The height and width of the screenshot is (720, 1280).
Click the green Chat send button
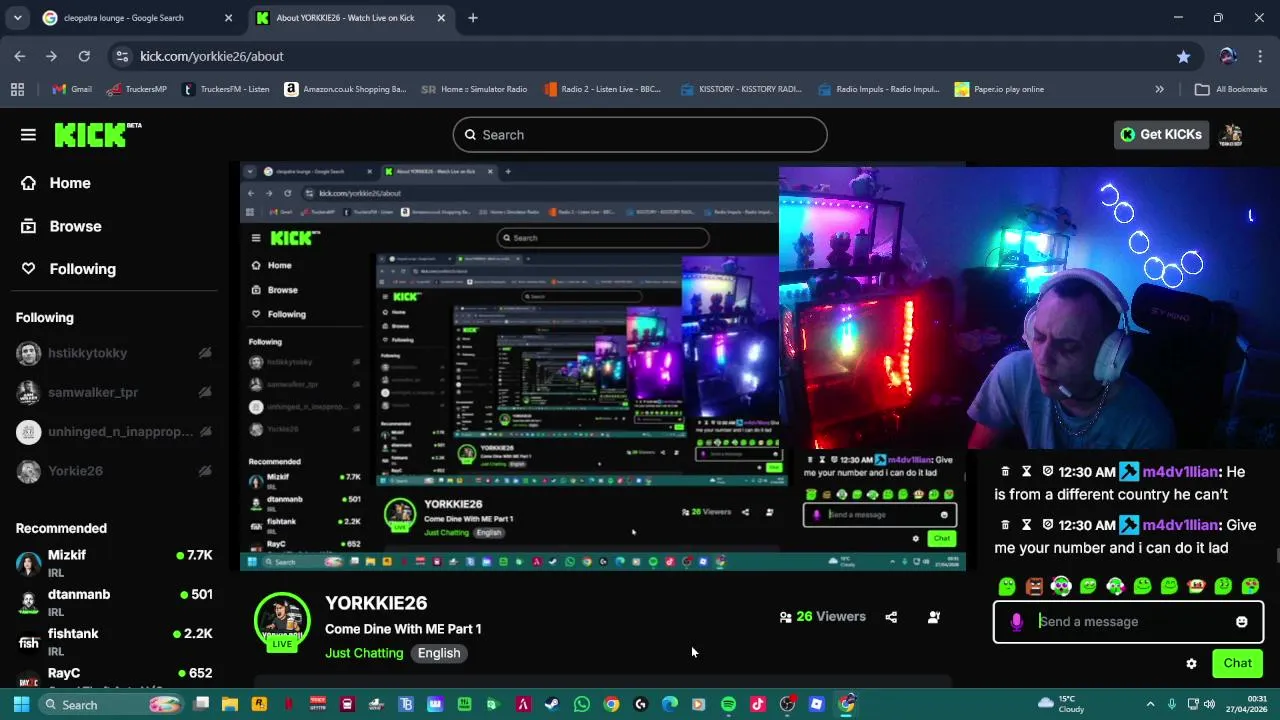pyautogui.click(x=1237, y=663)
